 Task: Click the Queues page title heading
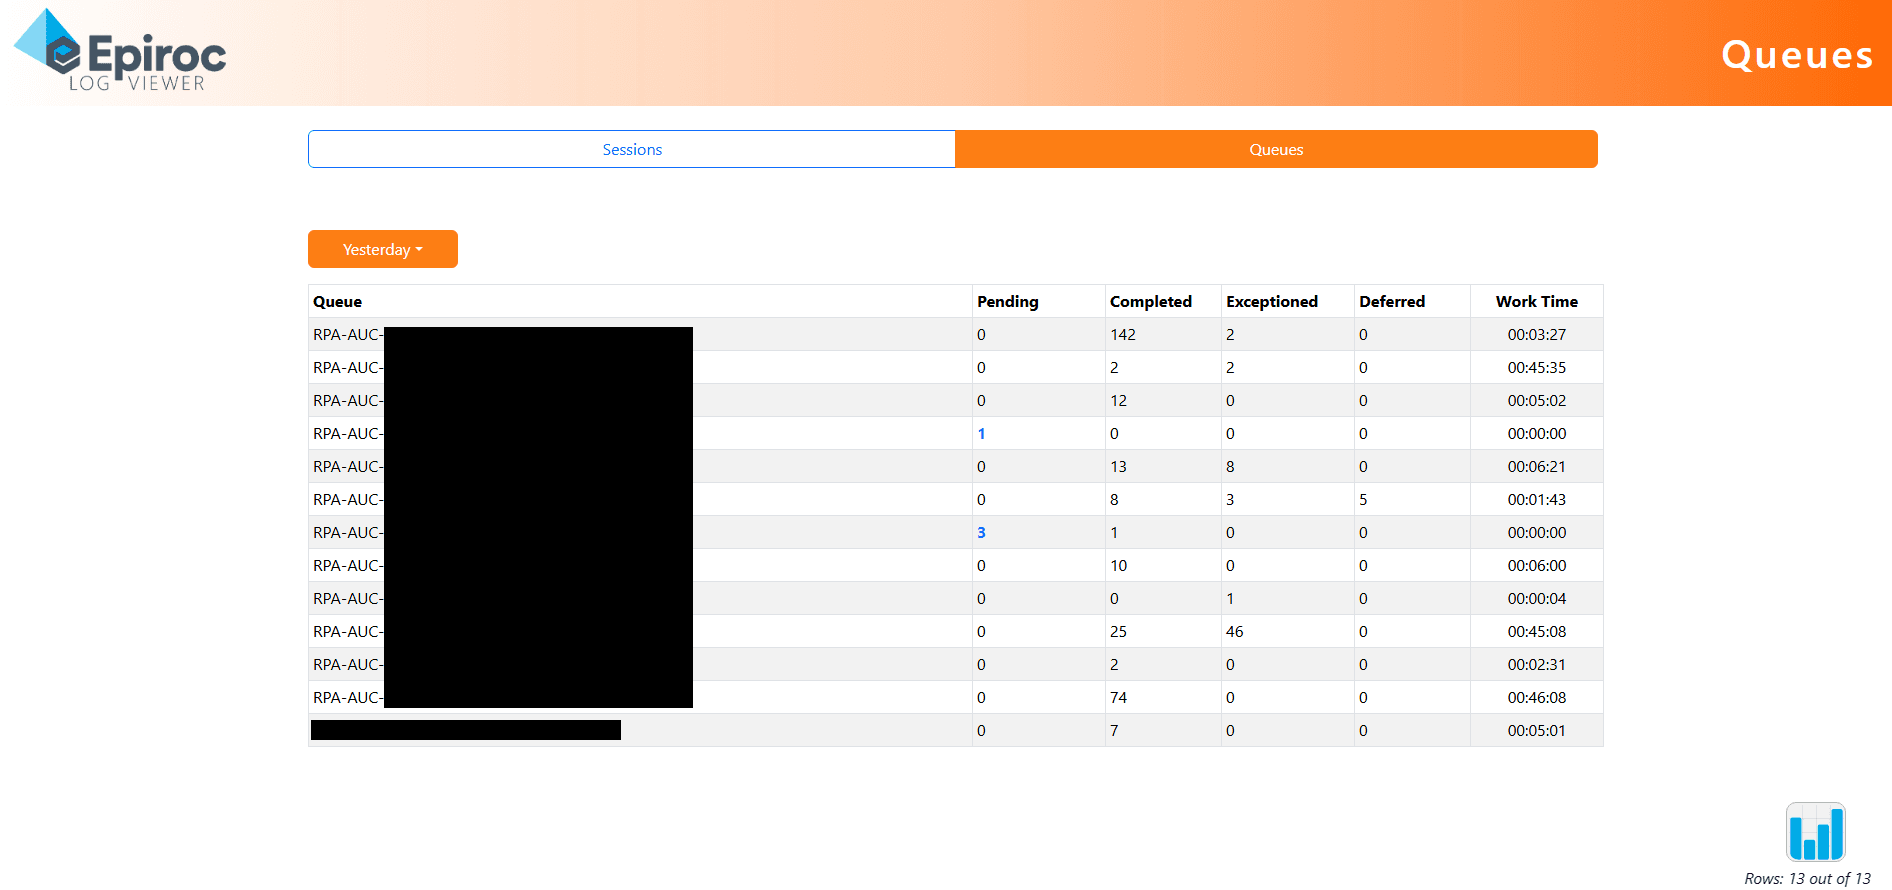[x=1796, y=55]
